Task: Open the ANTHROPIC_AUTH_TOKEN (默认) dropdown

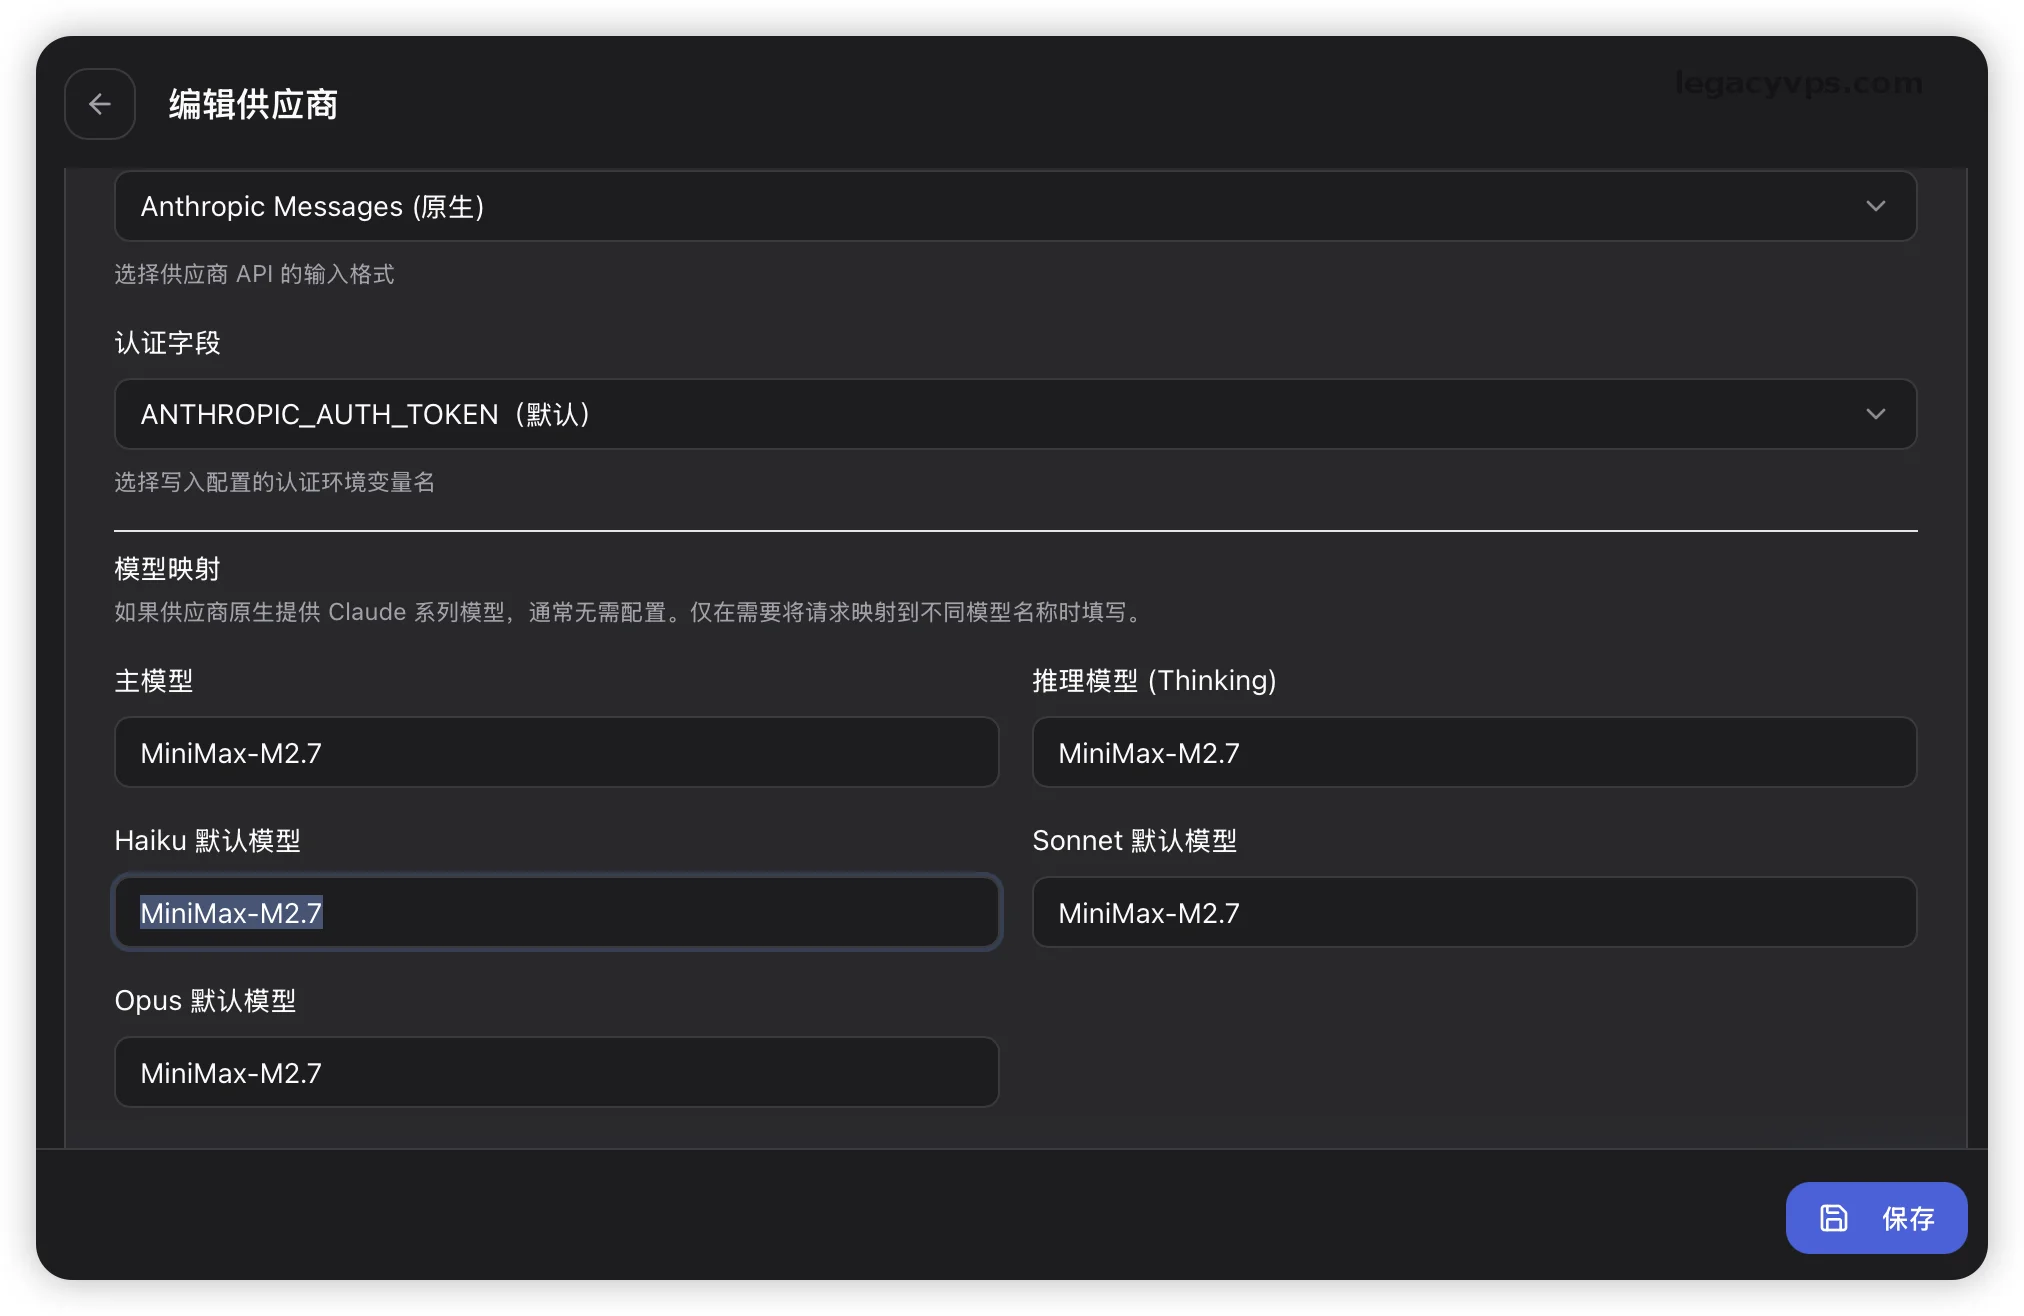Action: 1014,414
